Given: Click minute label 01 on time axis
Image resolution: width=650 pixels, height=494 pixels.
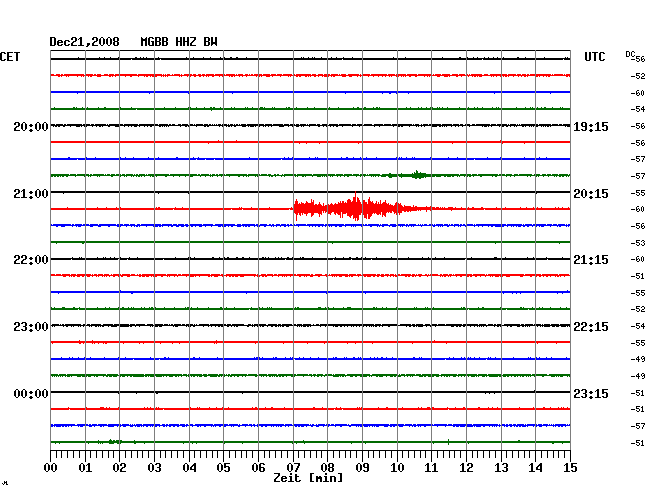Looking at the screenshot, I should pos(85,467).
